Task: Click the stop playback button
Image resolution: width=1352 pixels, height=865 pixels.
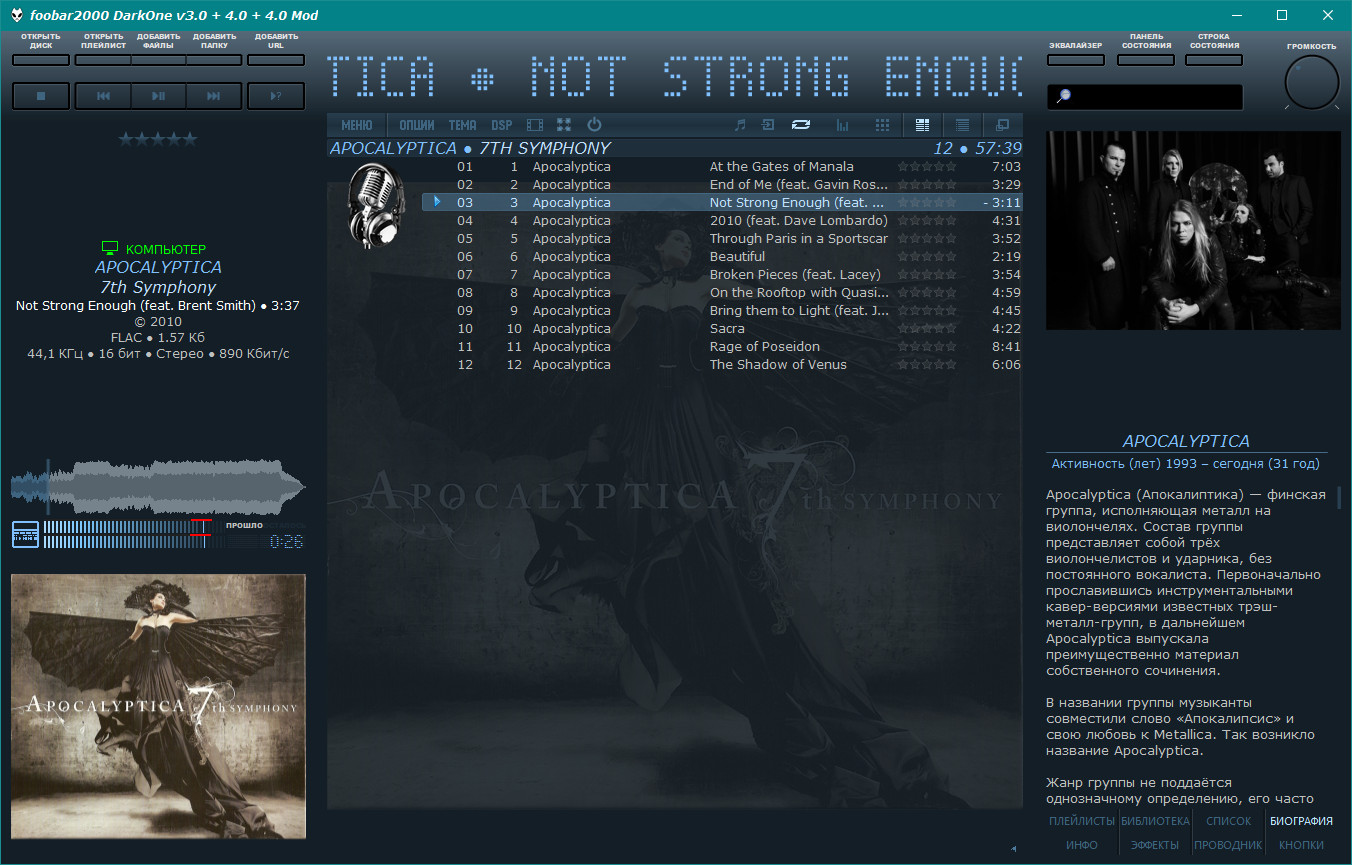Action: [x=41, y=96]
